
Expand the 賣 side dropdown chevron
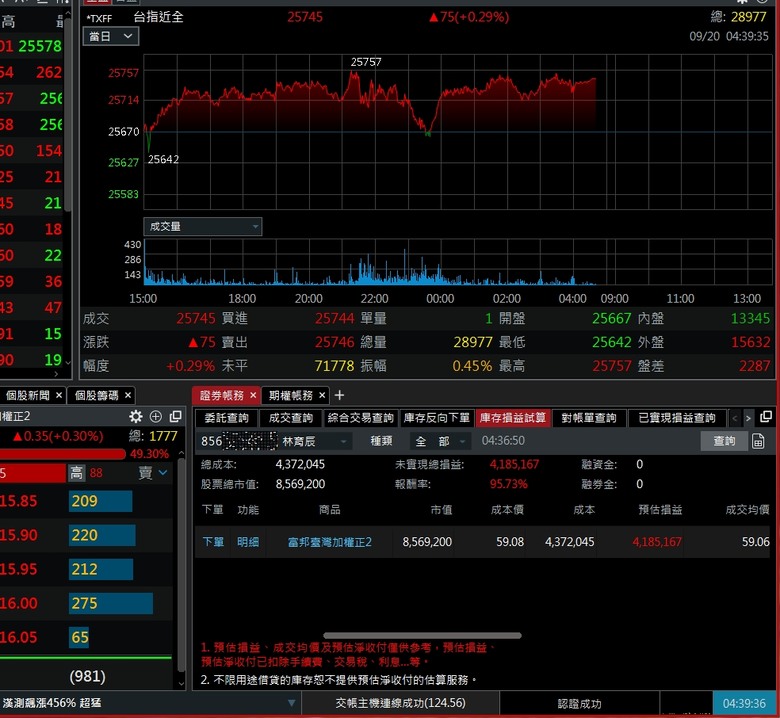pyautogui.click(x=163, y=472)
